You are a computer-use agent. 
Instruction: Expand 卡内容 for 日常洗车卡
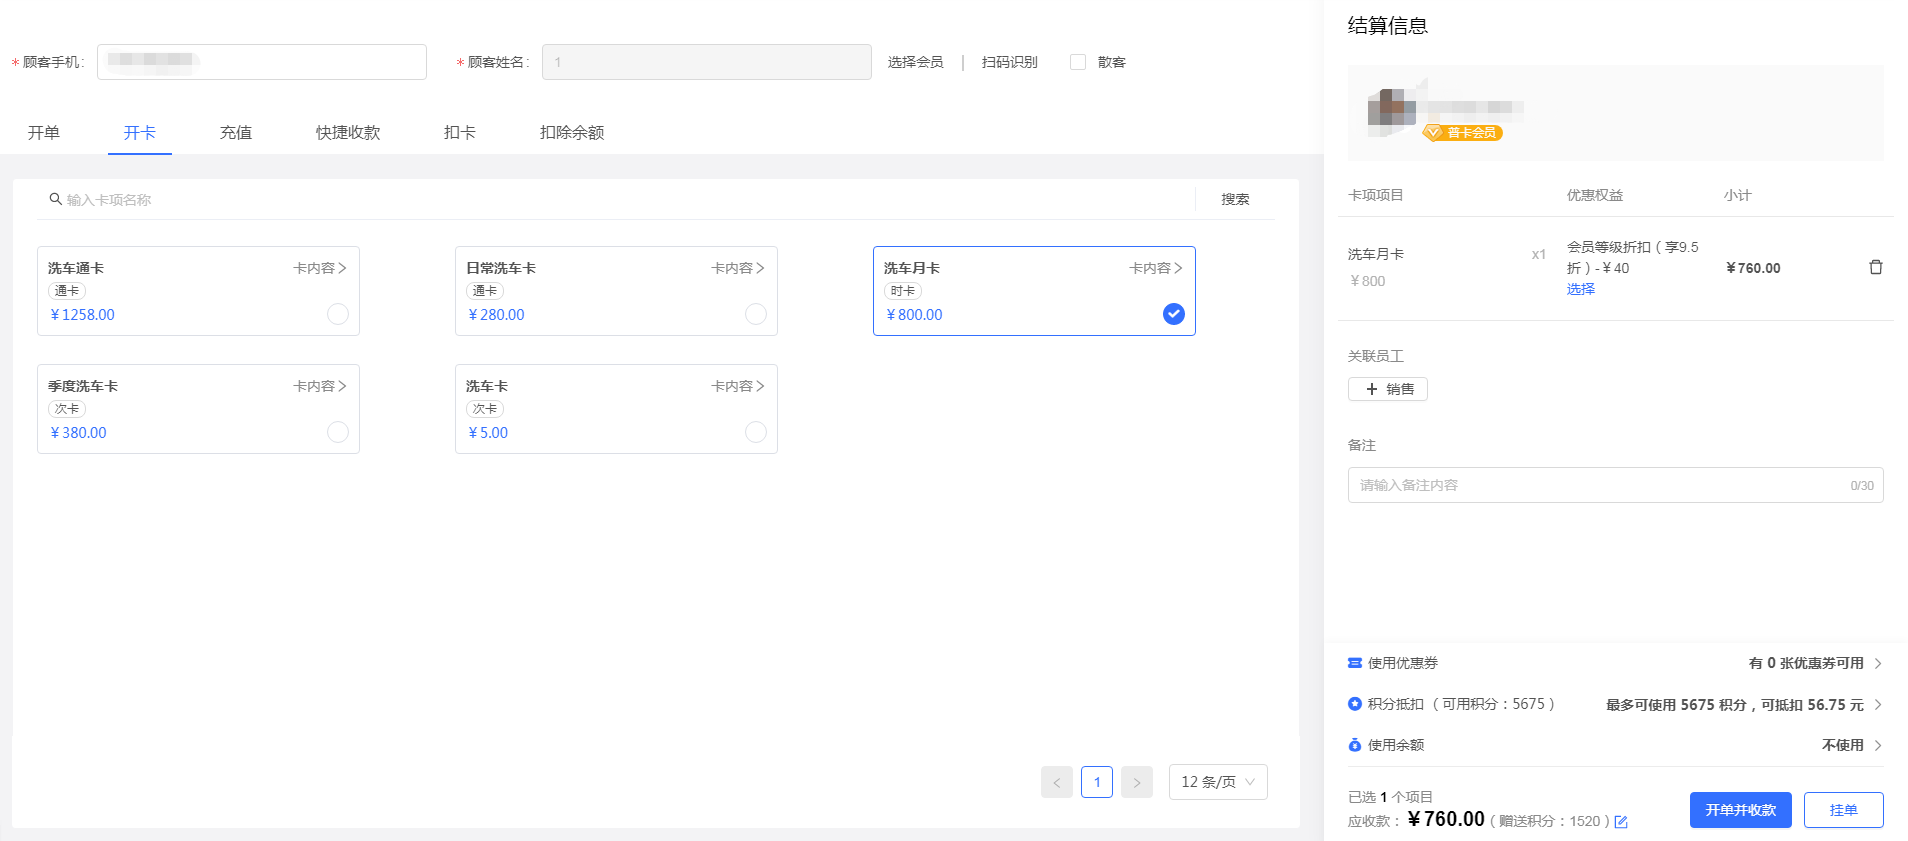(x=738, y=268)
